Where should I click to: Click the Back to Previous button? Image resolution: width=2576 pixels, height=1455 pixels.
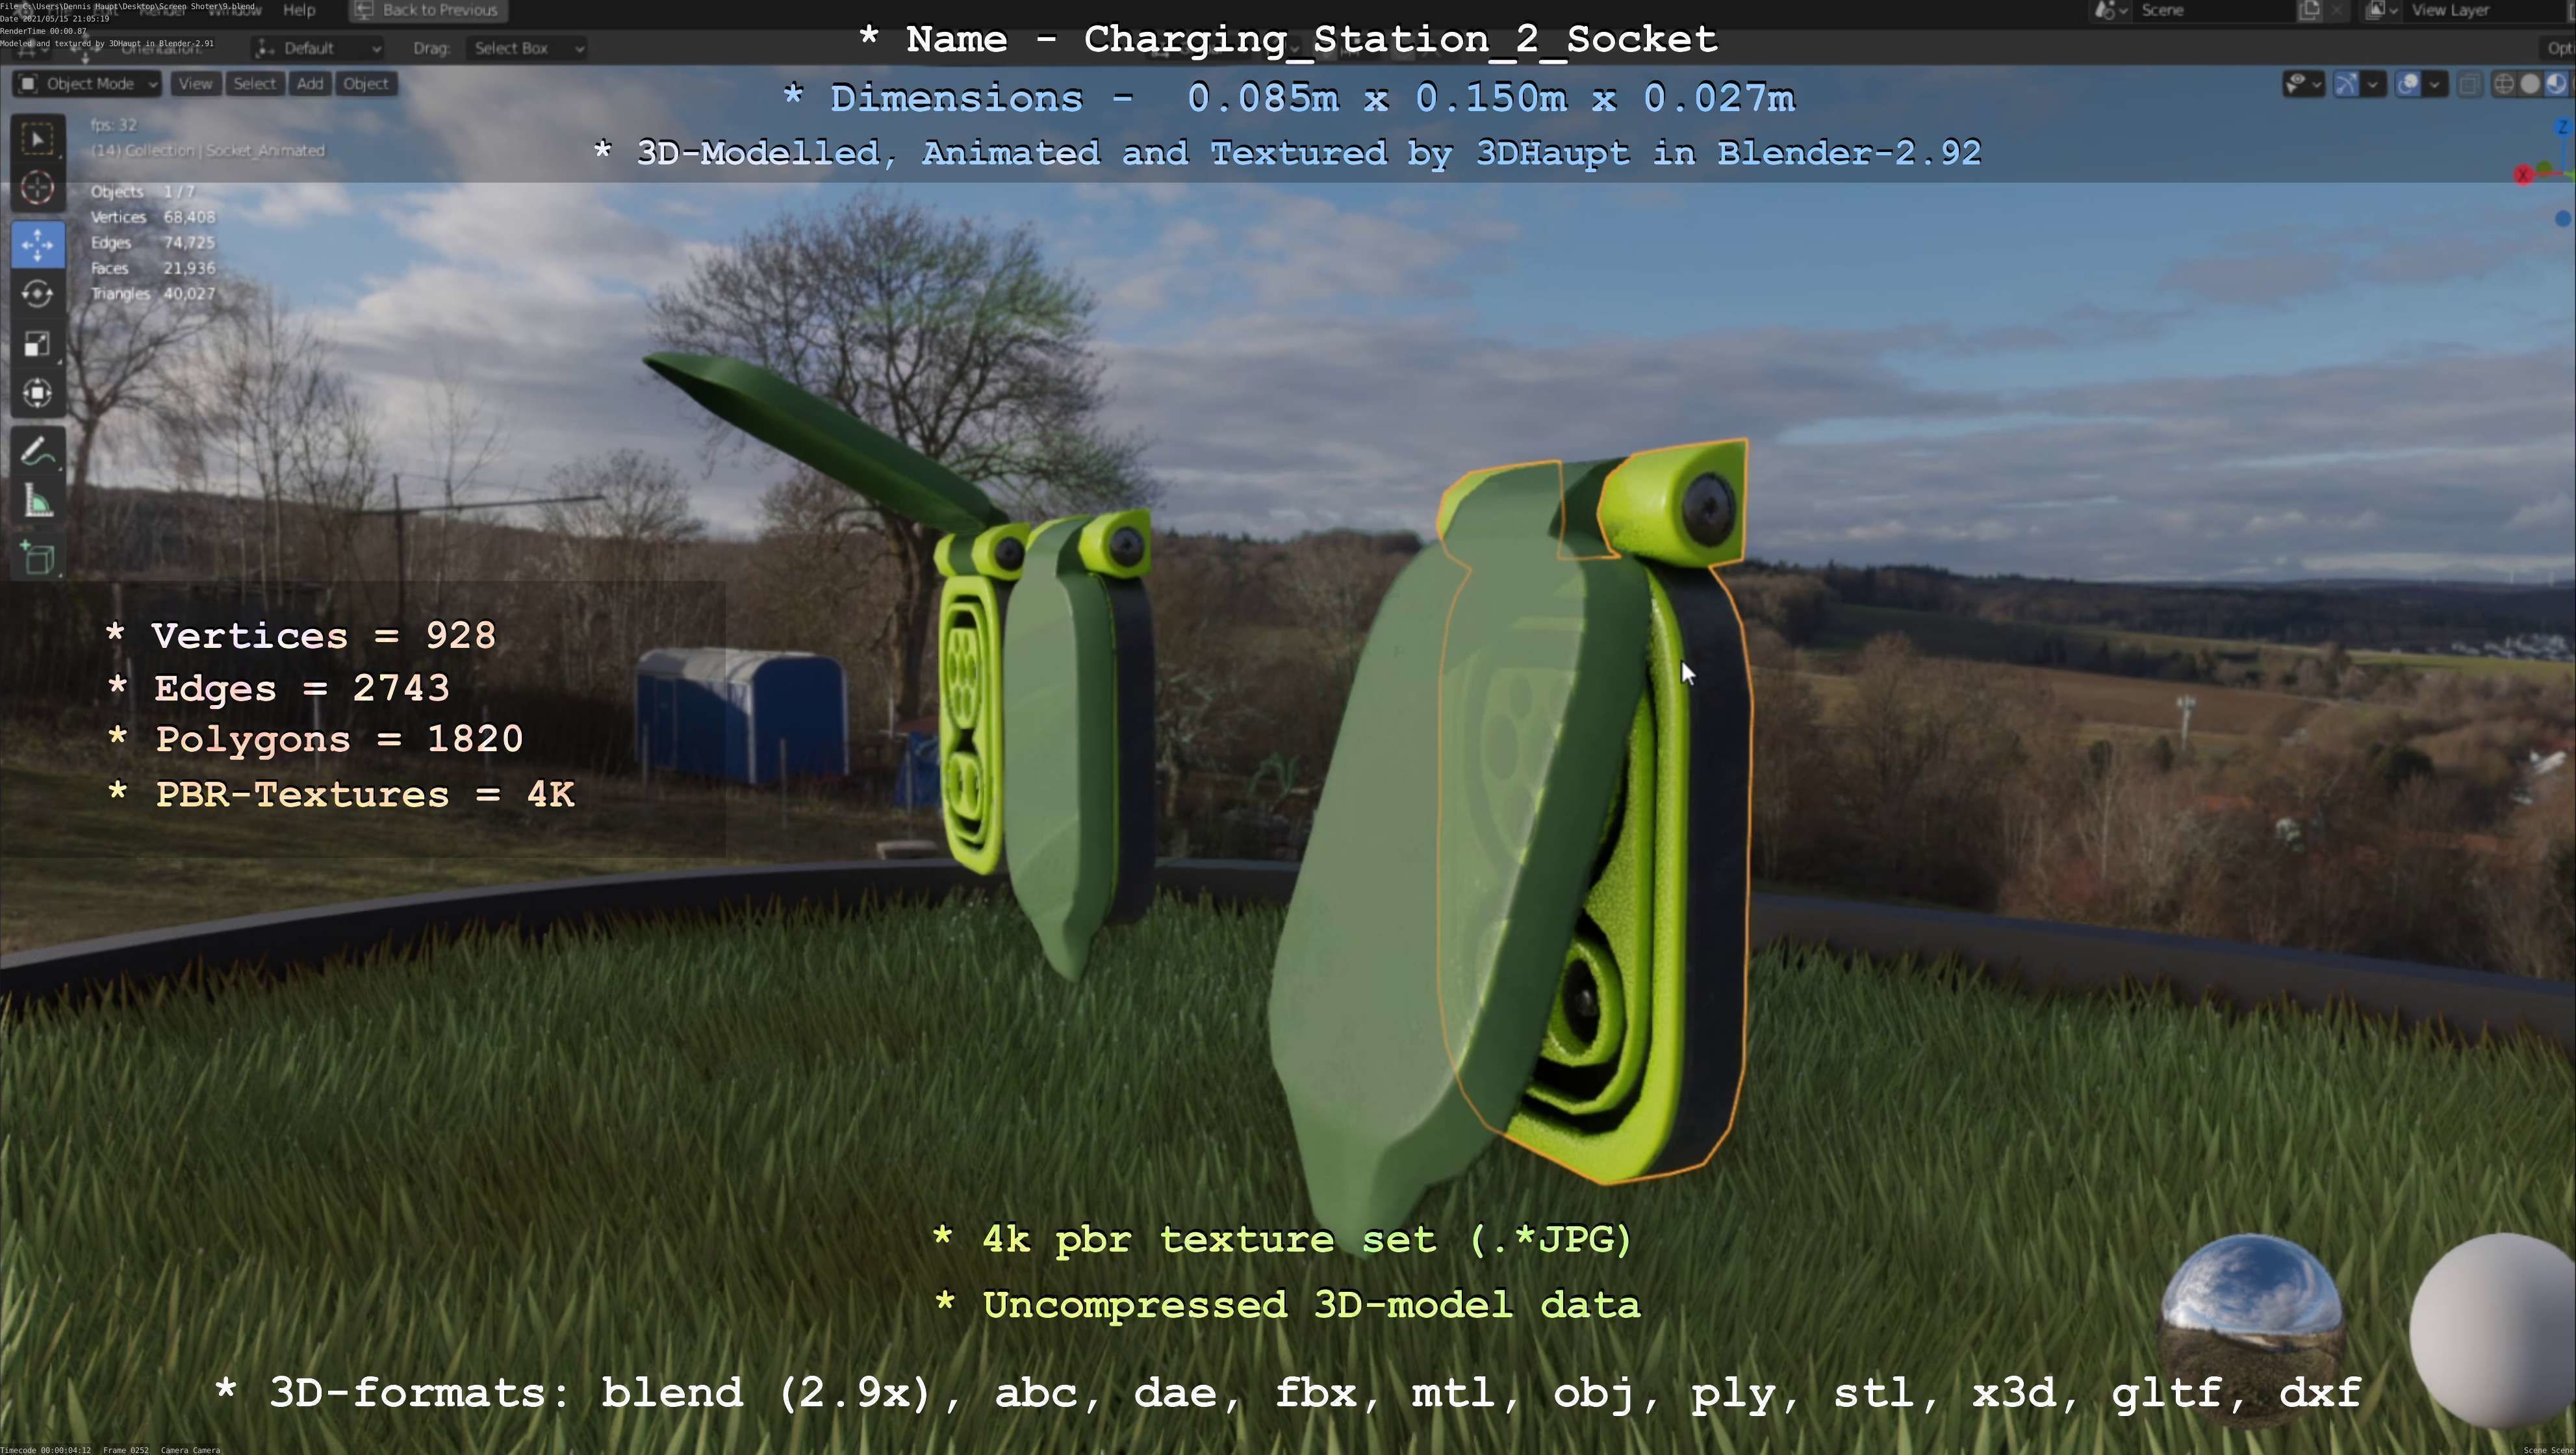[x=428, y=10]
